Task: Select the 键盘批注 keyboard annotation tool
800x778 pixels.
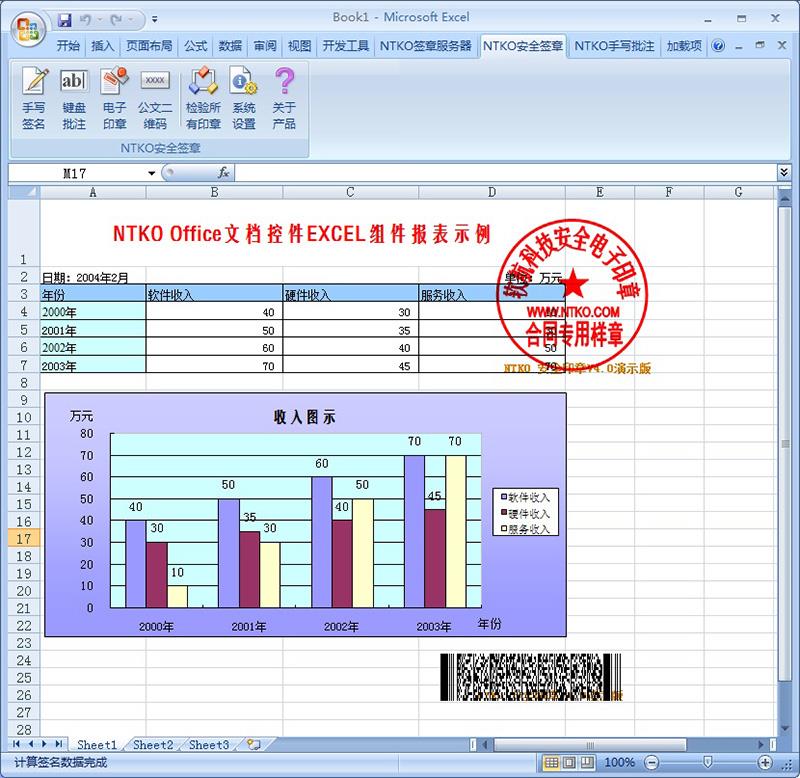Action: click(74, 98)
